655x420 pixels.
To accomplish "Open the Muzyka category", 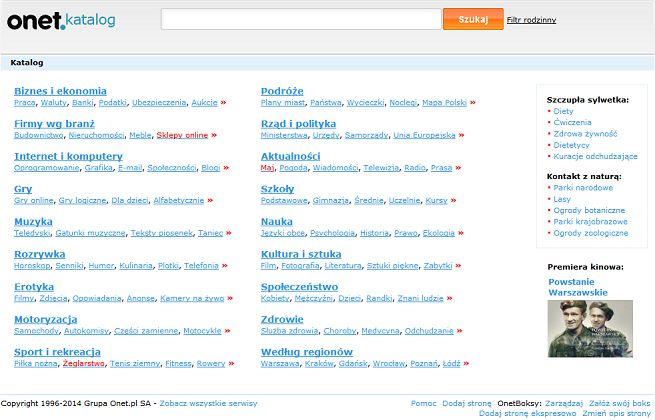I will click(x=33, y=221).
